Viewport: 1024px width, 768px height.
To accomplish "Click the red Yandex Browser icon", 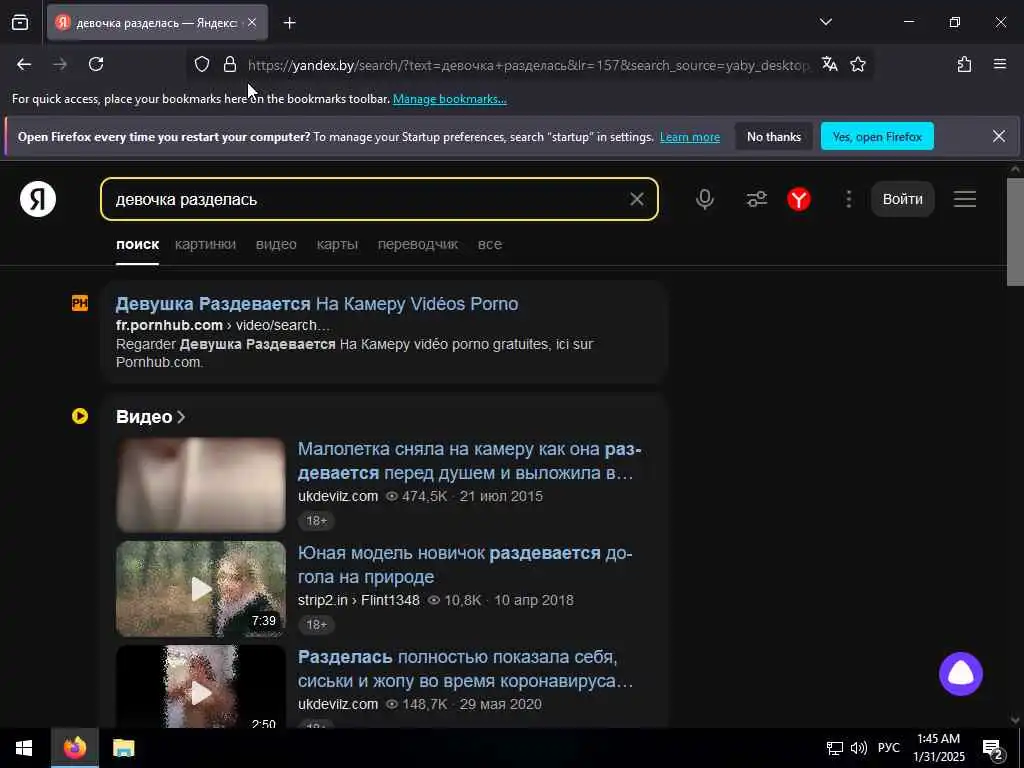I will [799, 199].
